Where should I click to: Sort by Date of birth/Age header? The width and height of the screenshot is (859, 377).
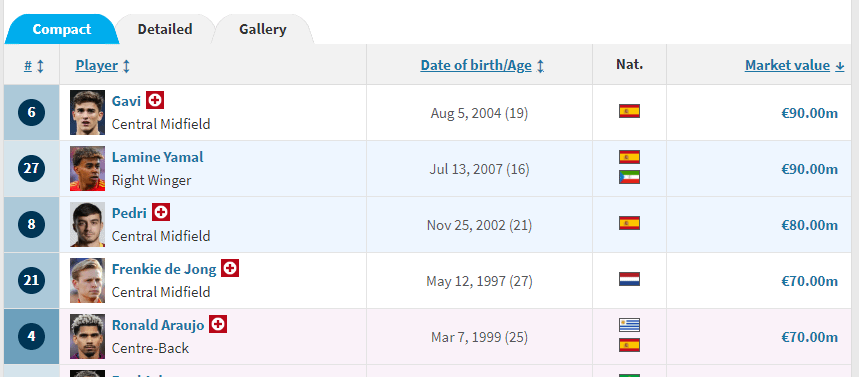coord(476,66)
